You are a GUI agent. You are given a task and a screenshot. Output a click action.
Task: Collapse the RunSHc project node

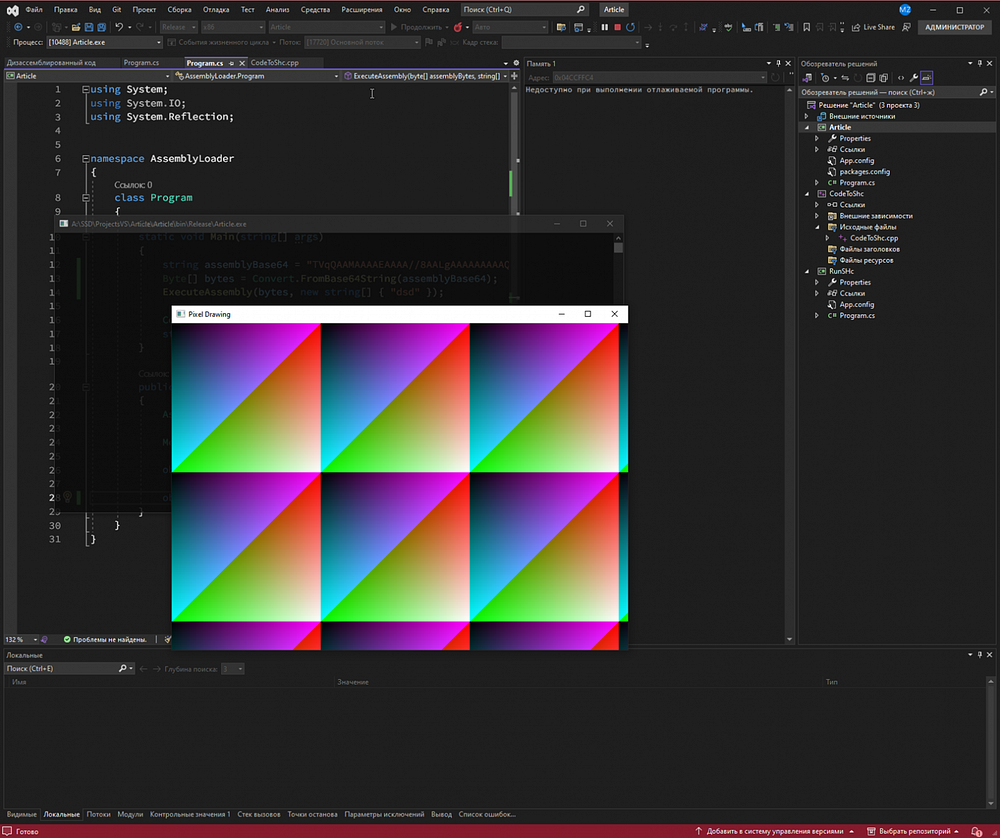[x=807, y=272]
